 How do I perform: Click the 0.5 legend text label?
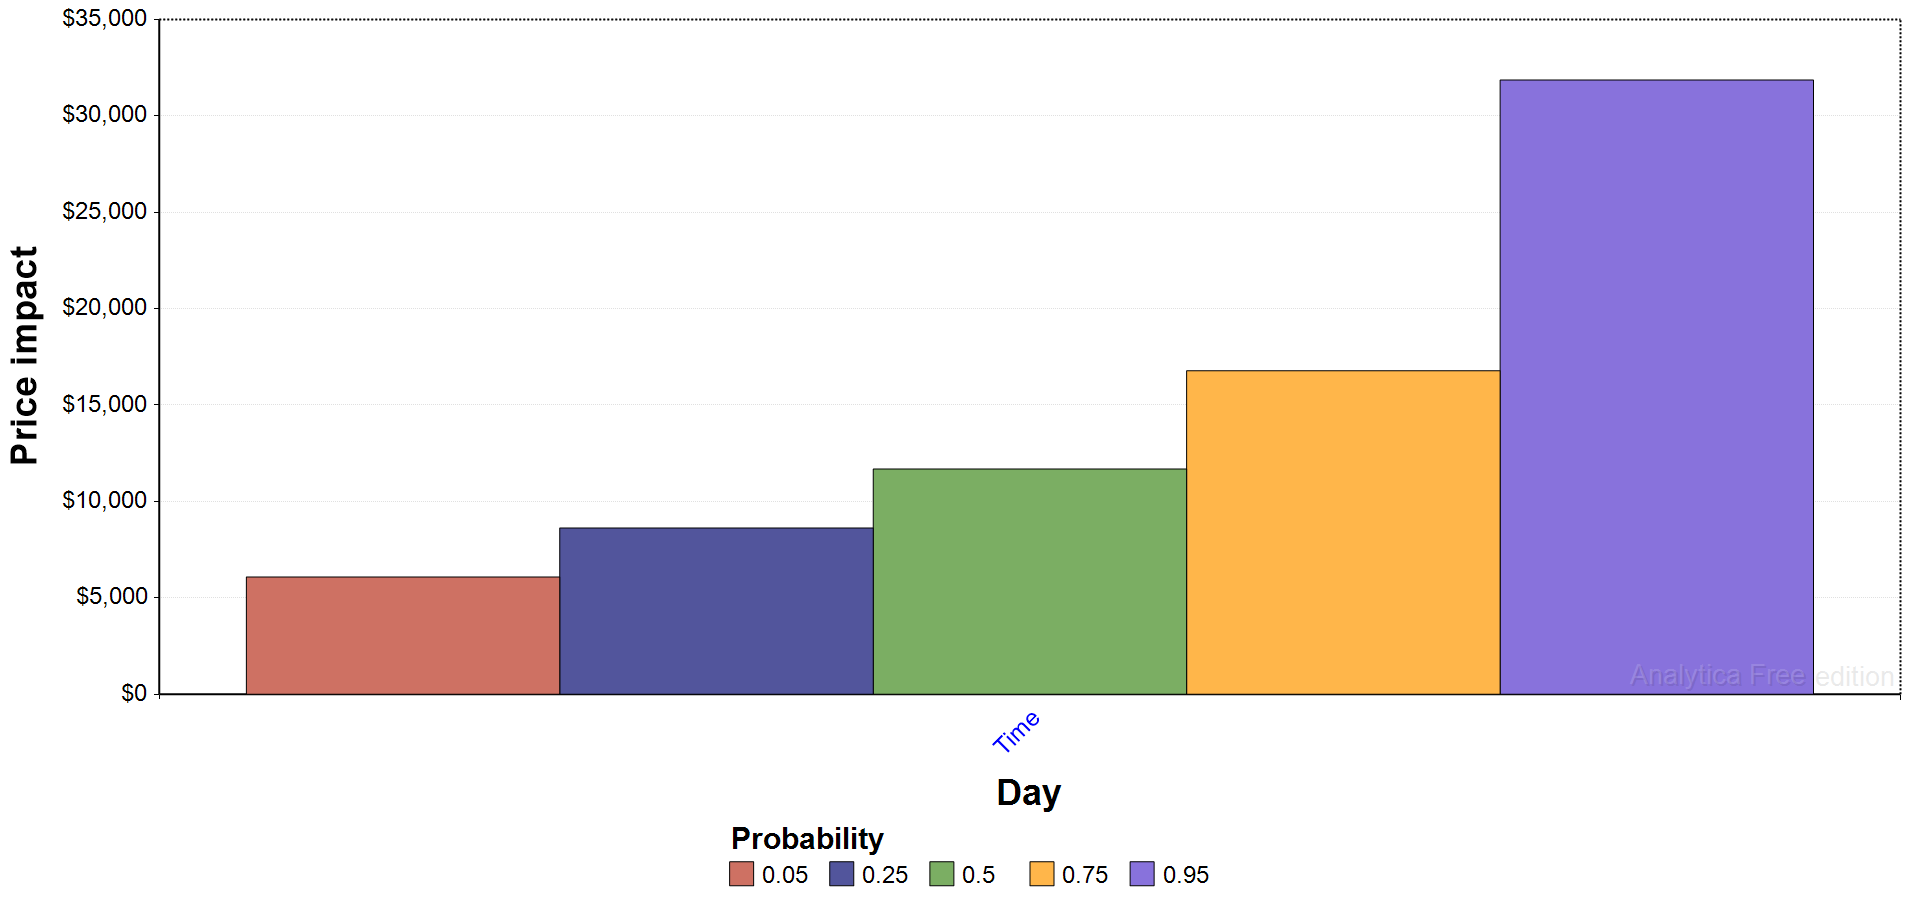pyautogui.click(x=978, y=875)
